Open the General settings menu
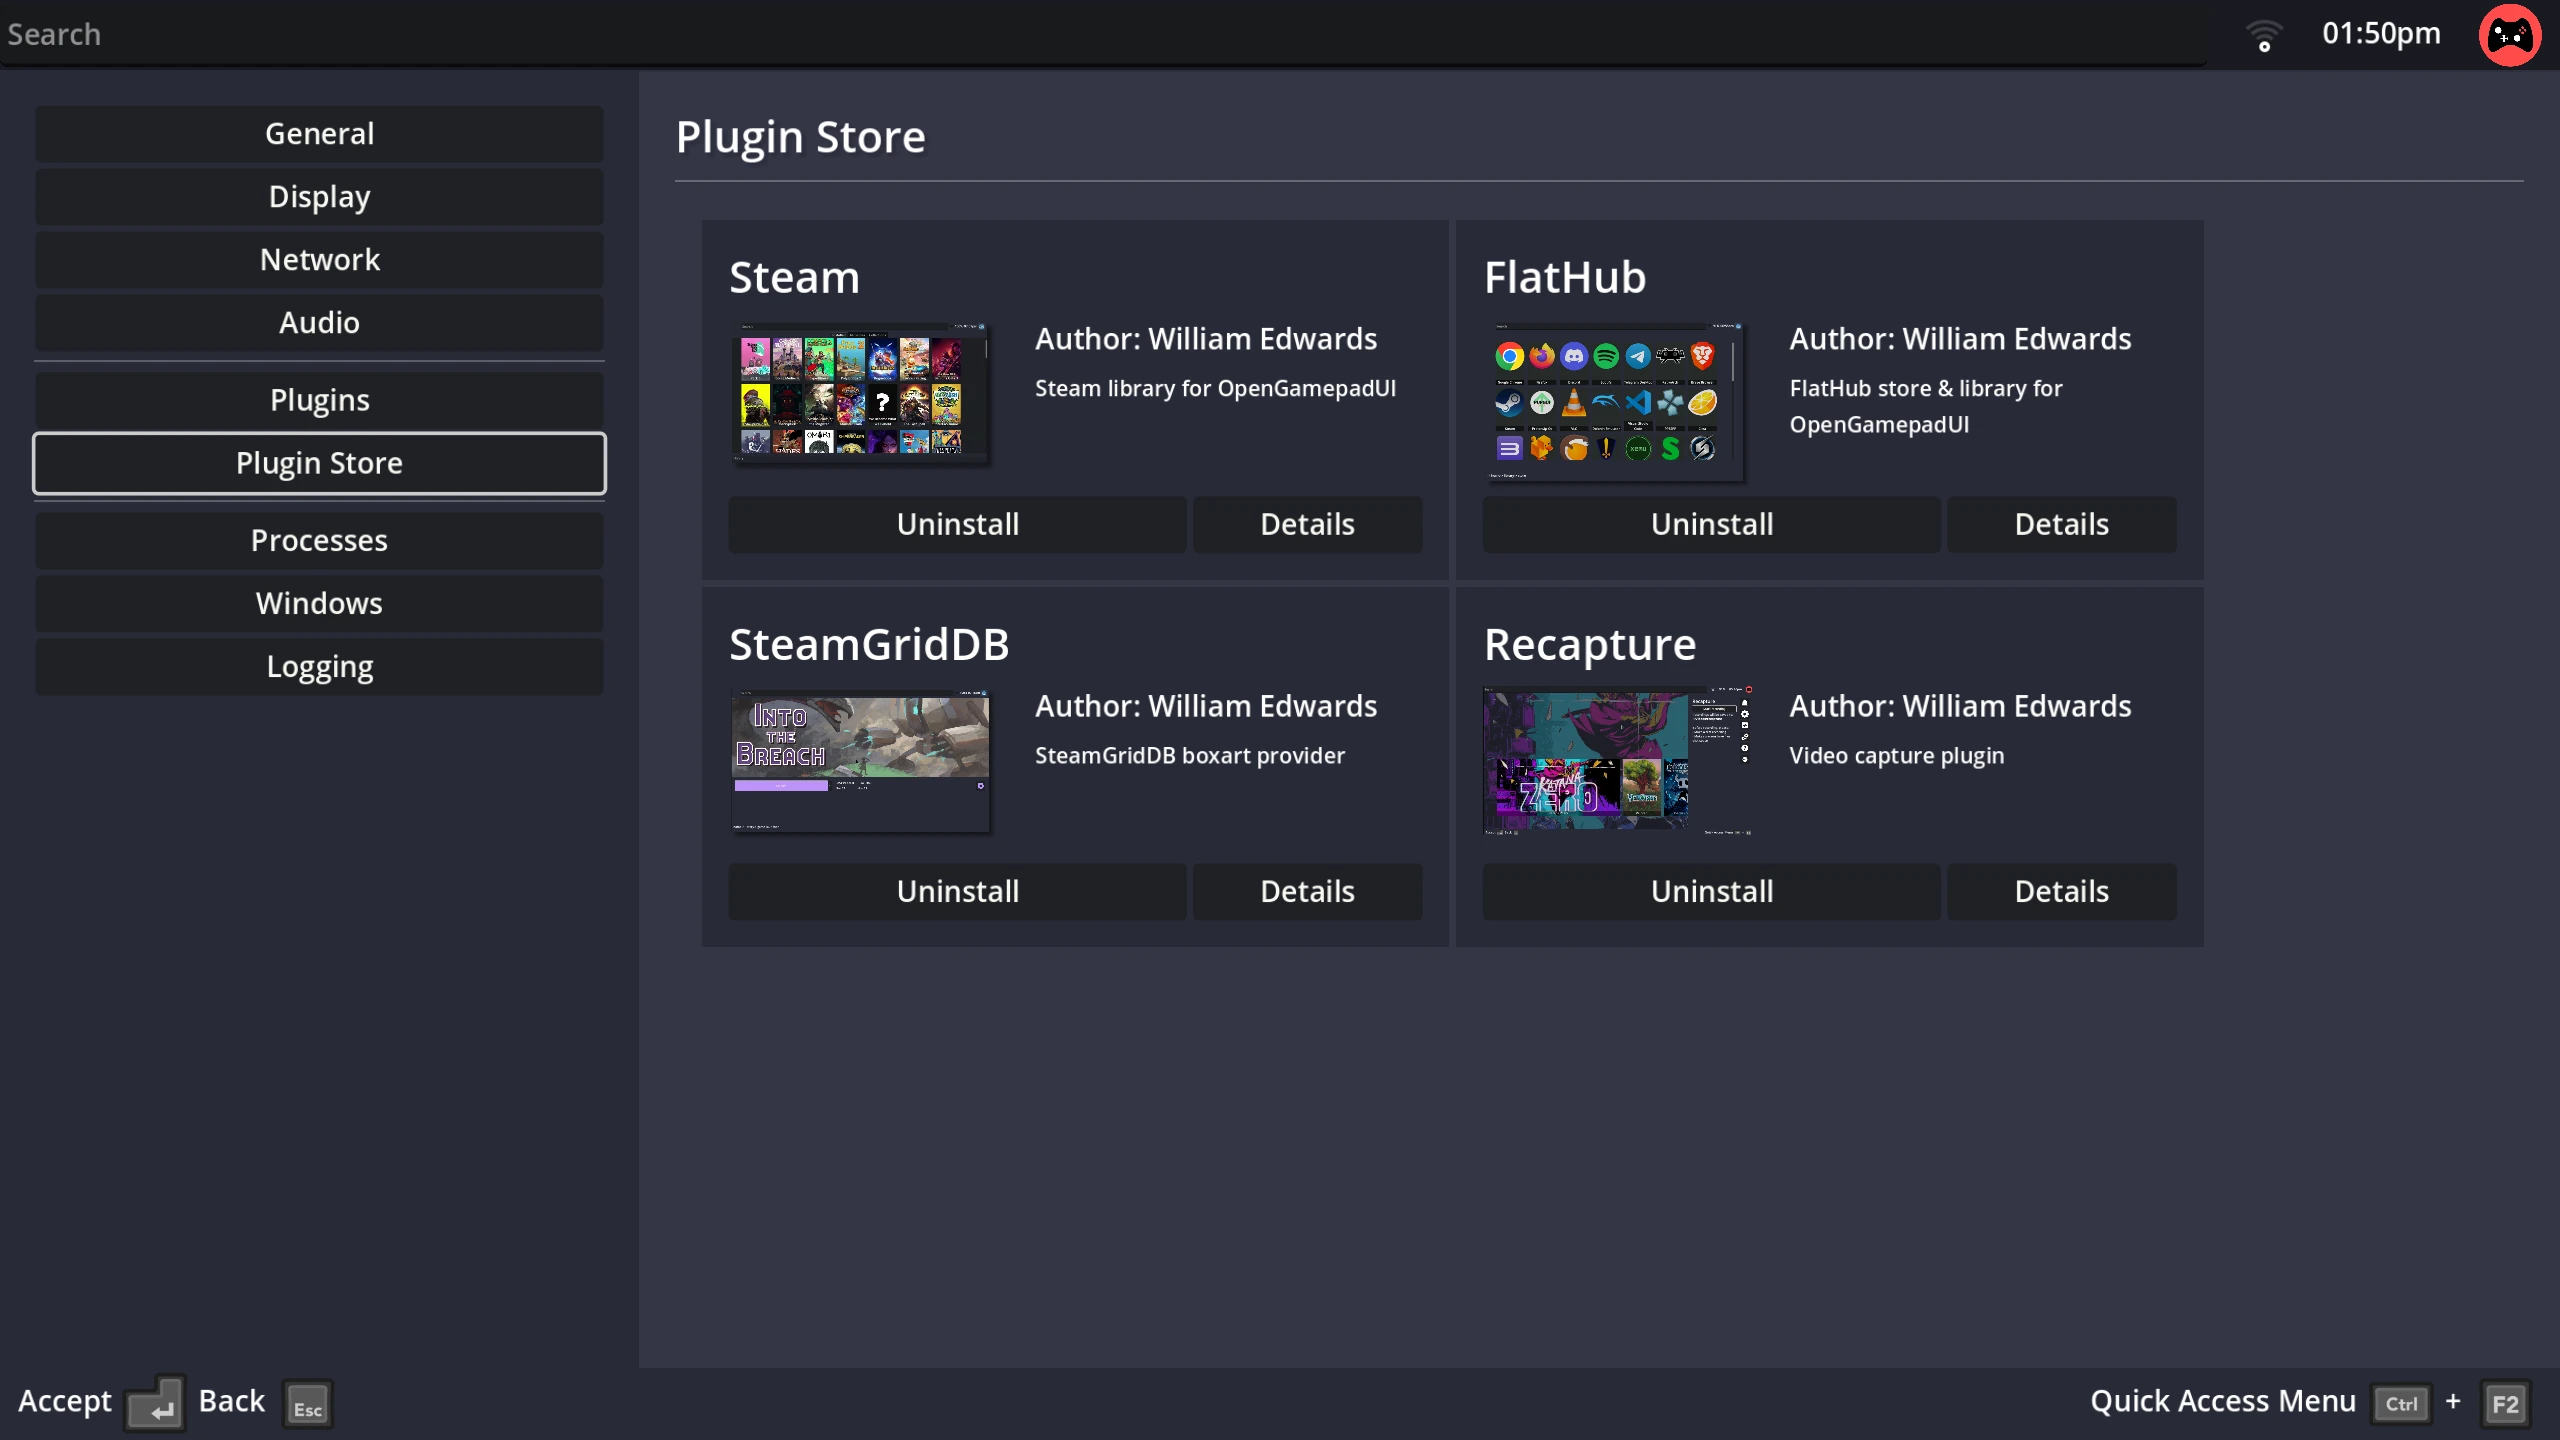The width and height of the screenshot is (2560, 1440). click(x=319, y=134)
